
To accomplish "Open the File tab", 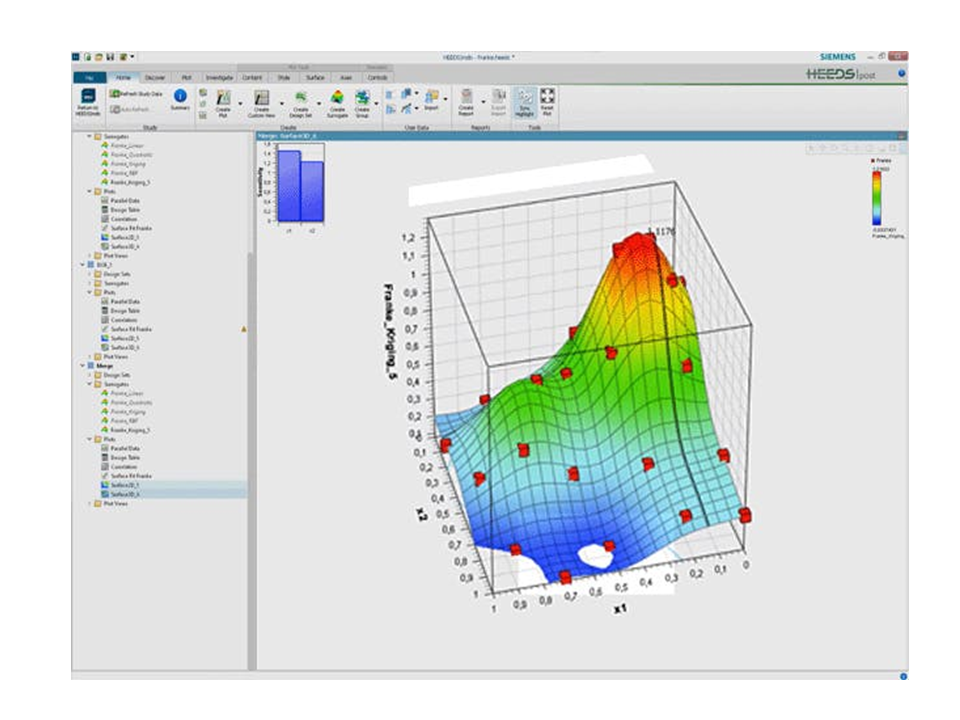I will coord(90,78).
